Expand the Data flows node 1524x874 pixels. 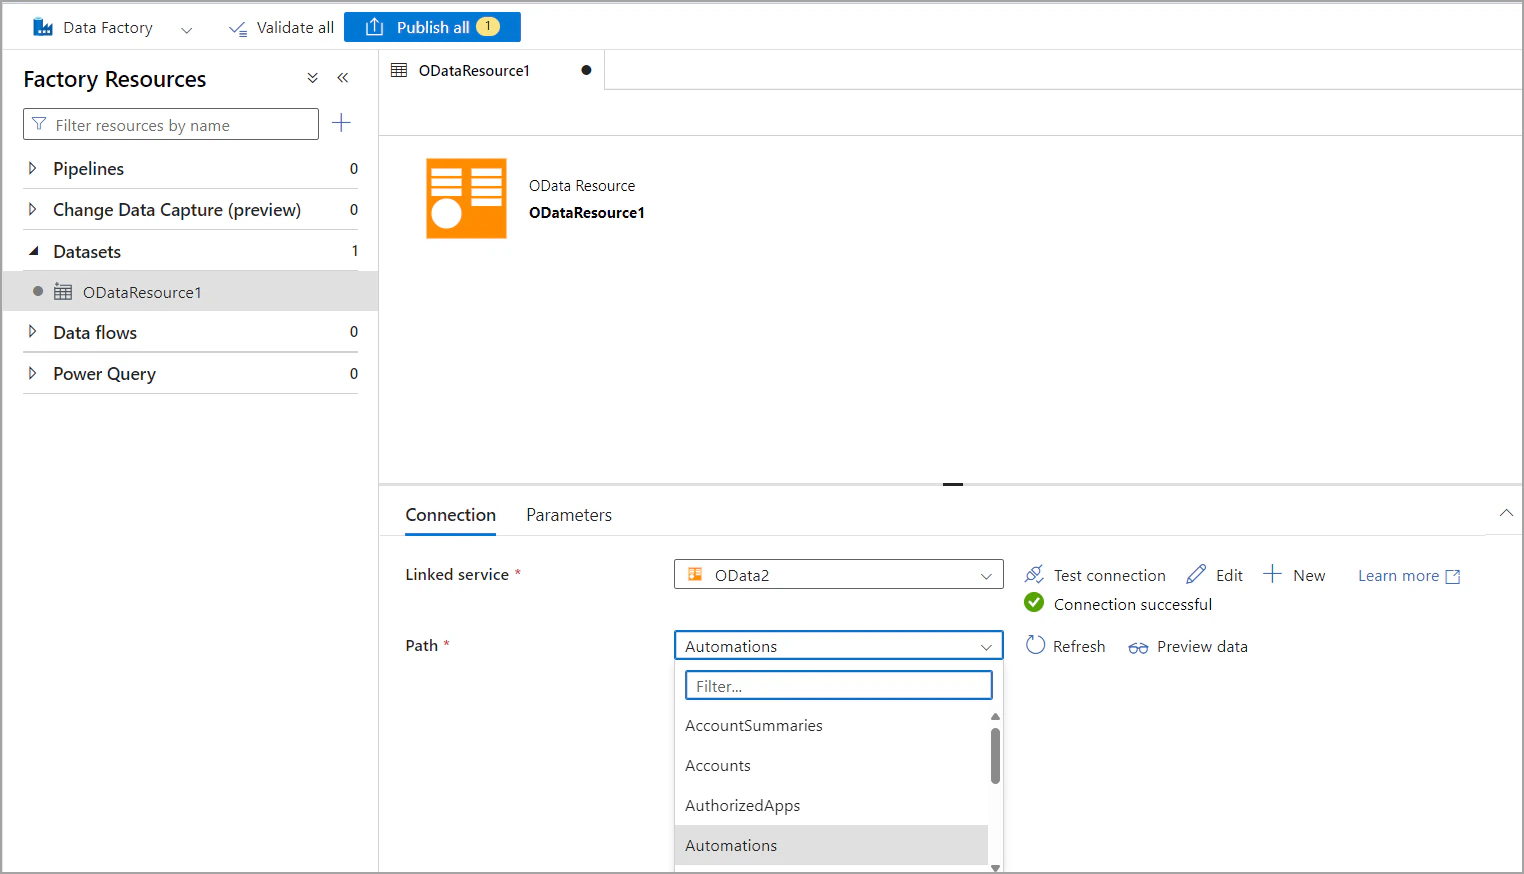tap(32, 332)
